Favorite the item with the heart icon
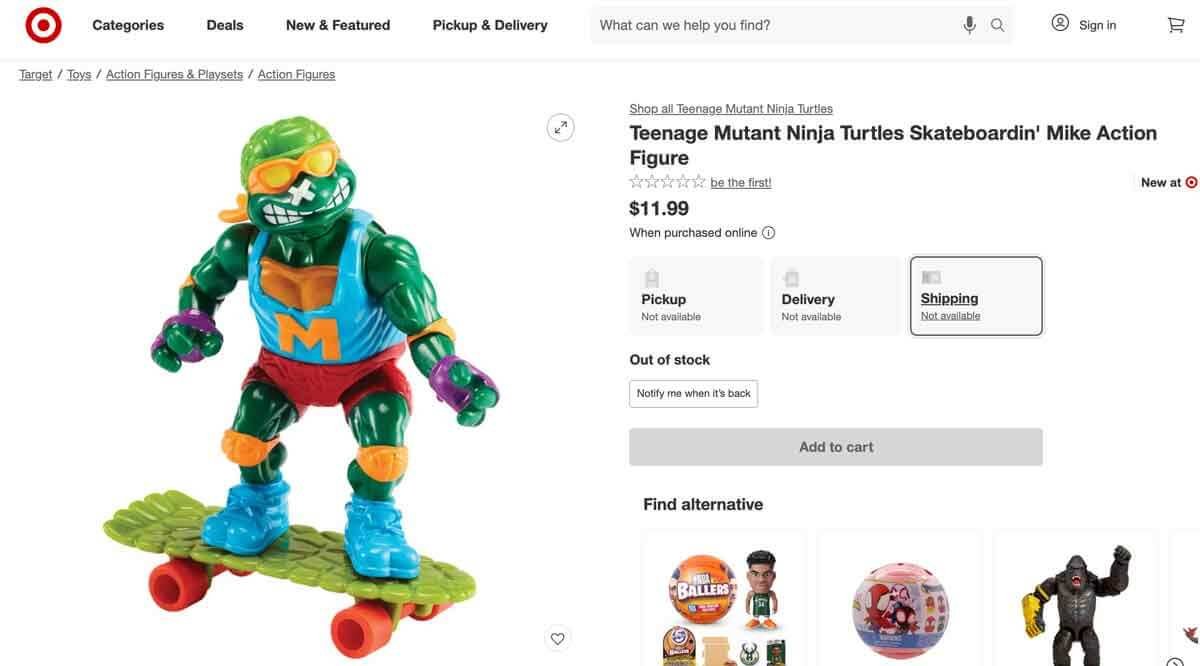The width and height of the screenshot is (1200, 666). (556, 637)
